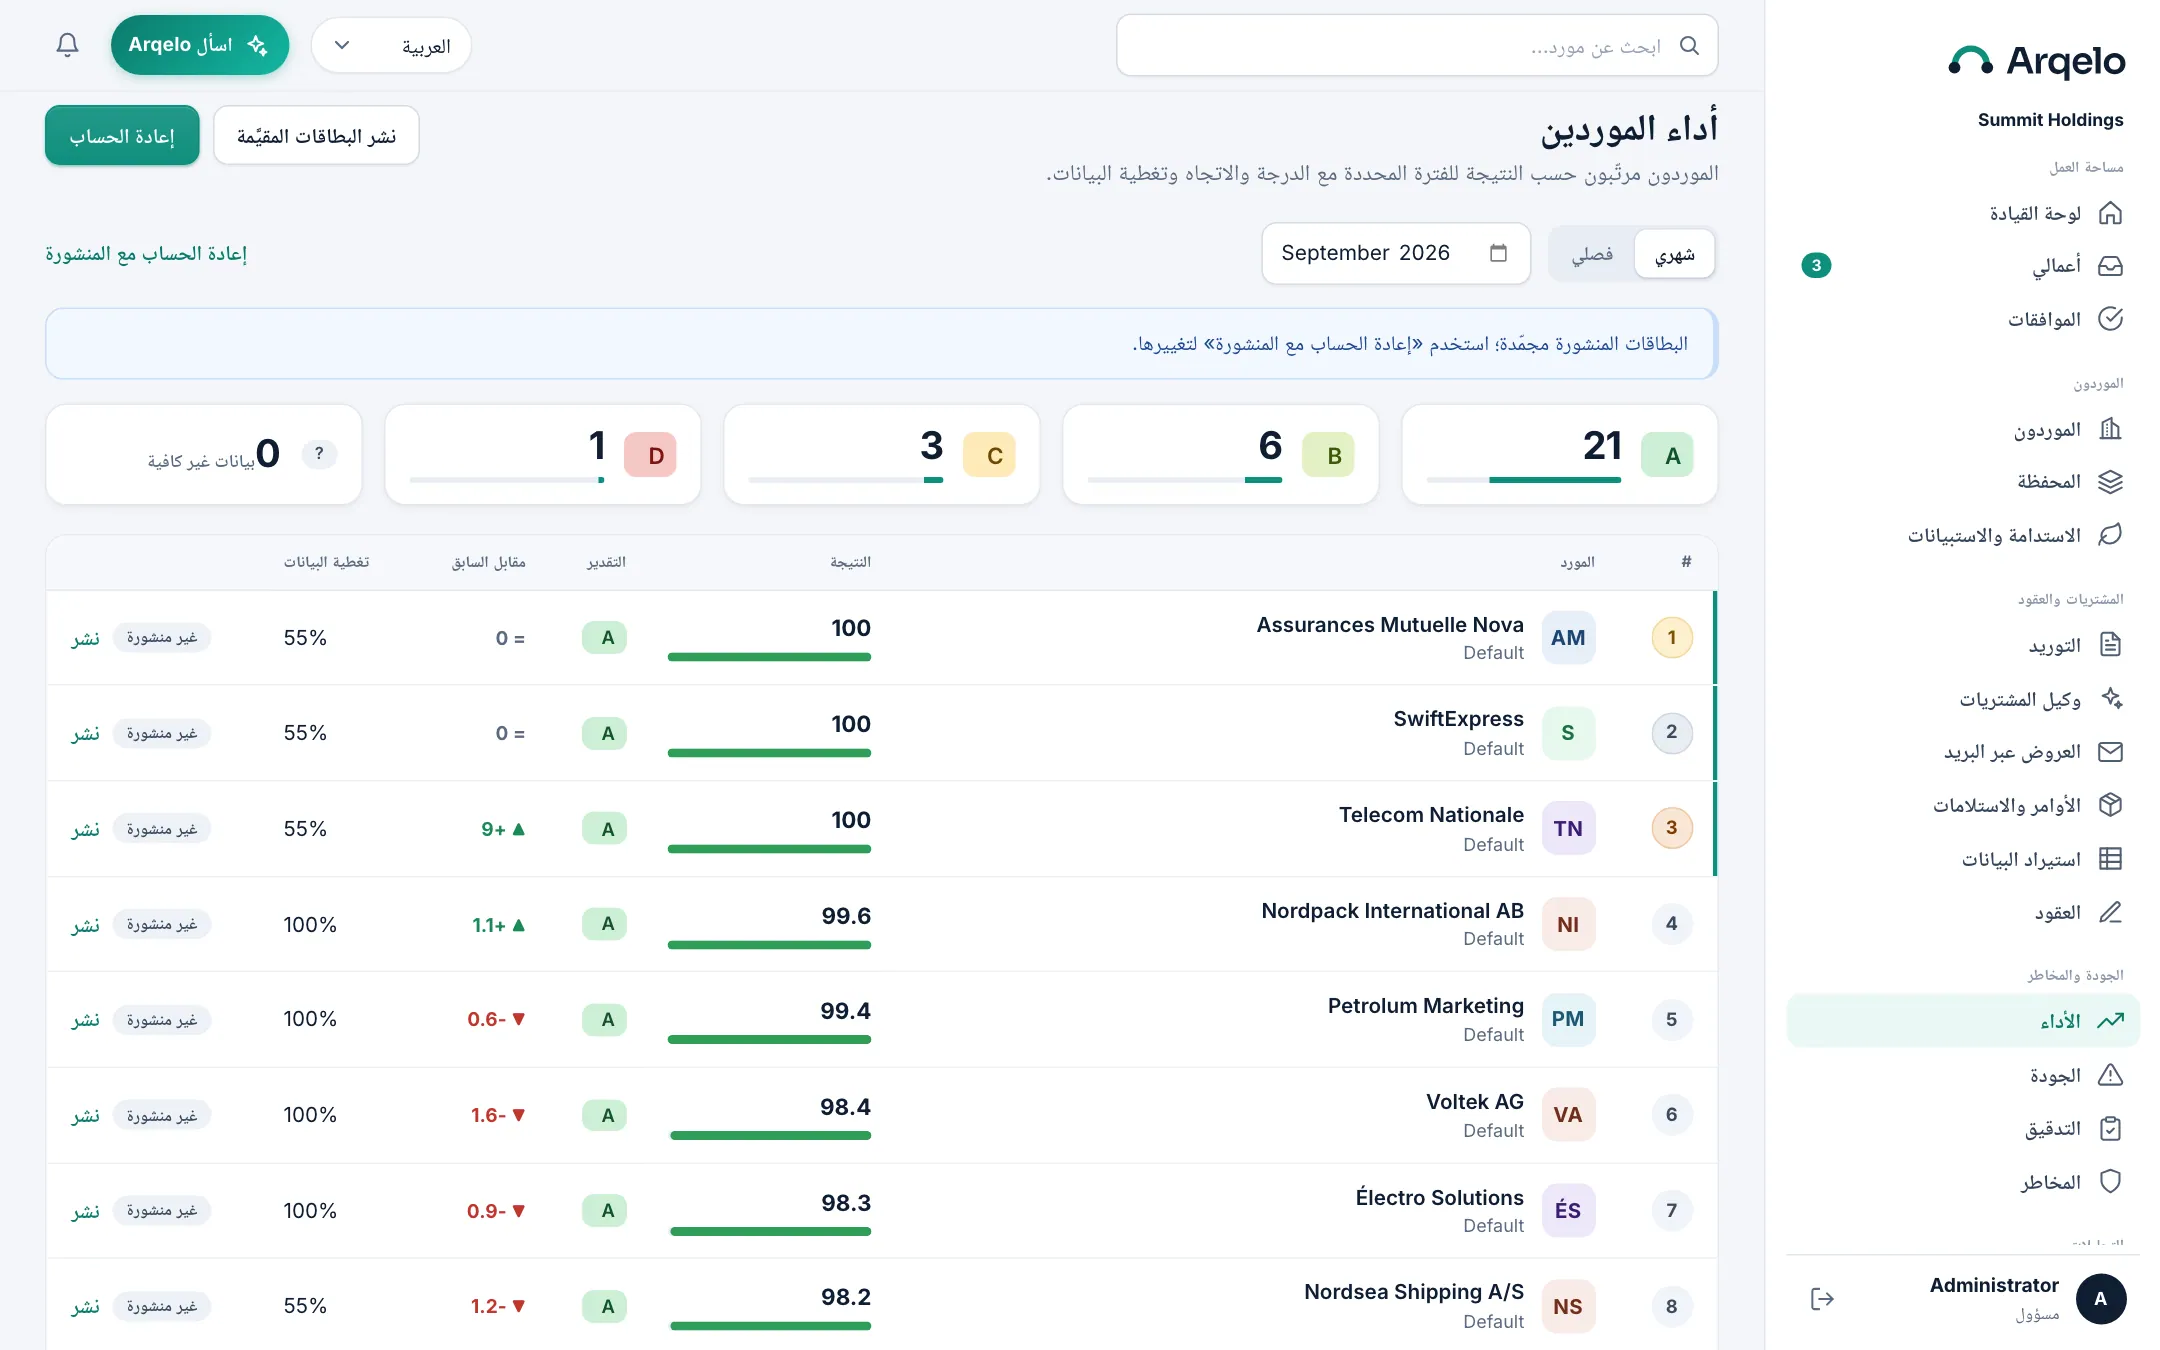
Task: Open Nordpack International AB supplier row
Action: (x=882, y=924)
